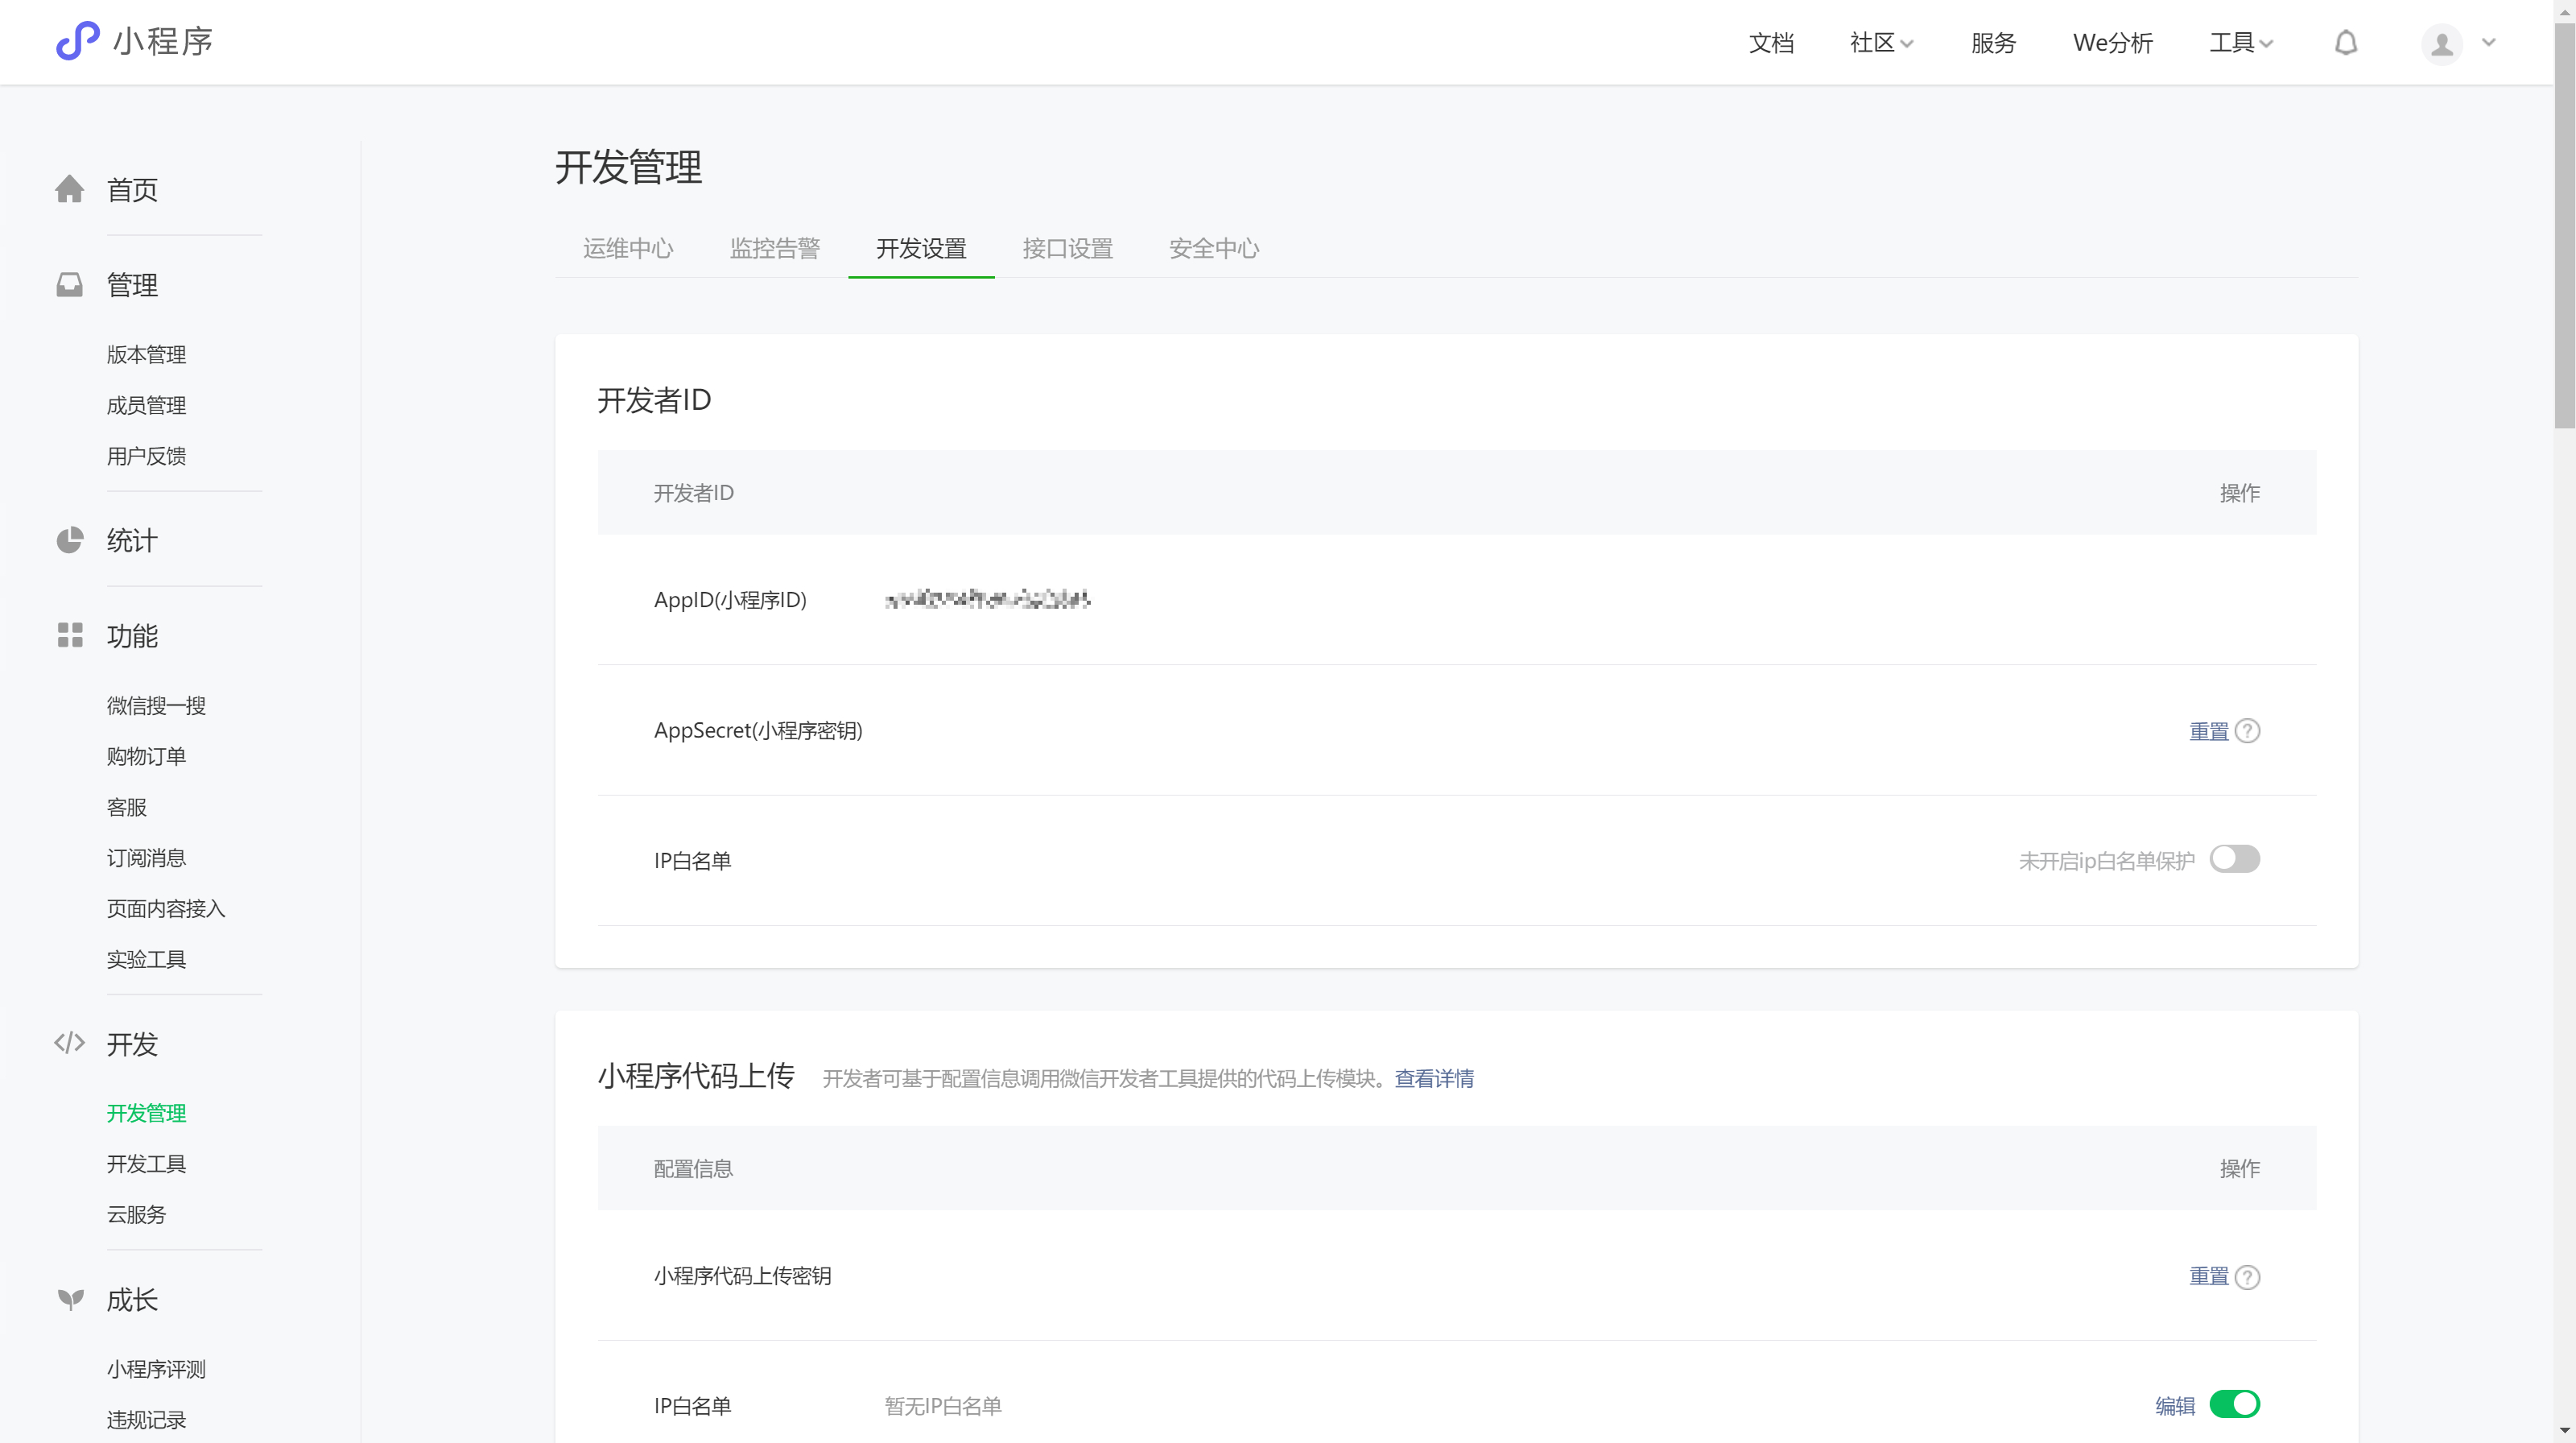
Task: Open the account dropdown arrow
Action: (2489, 43)
